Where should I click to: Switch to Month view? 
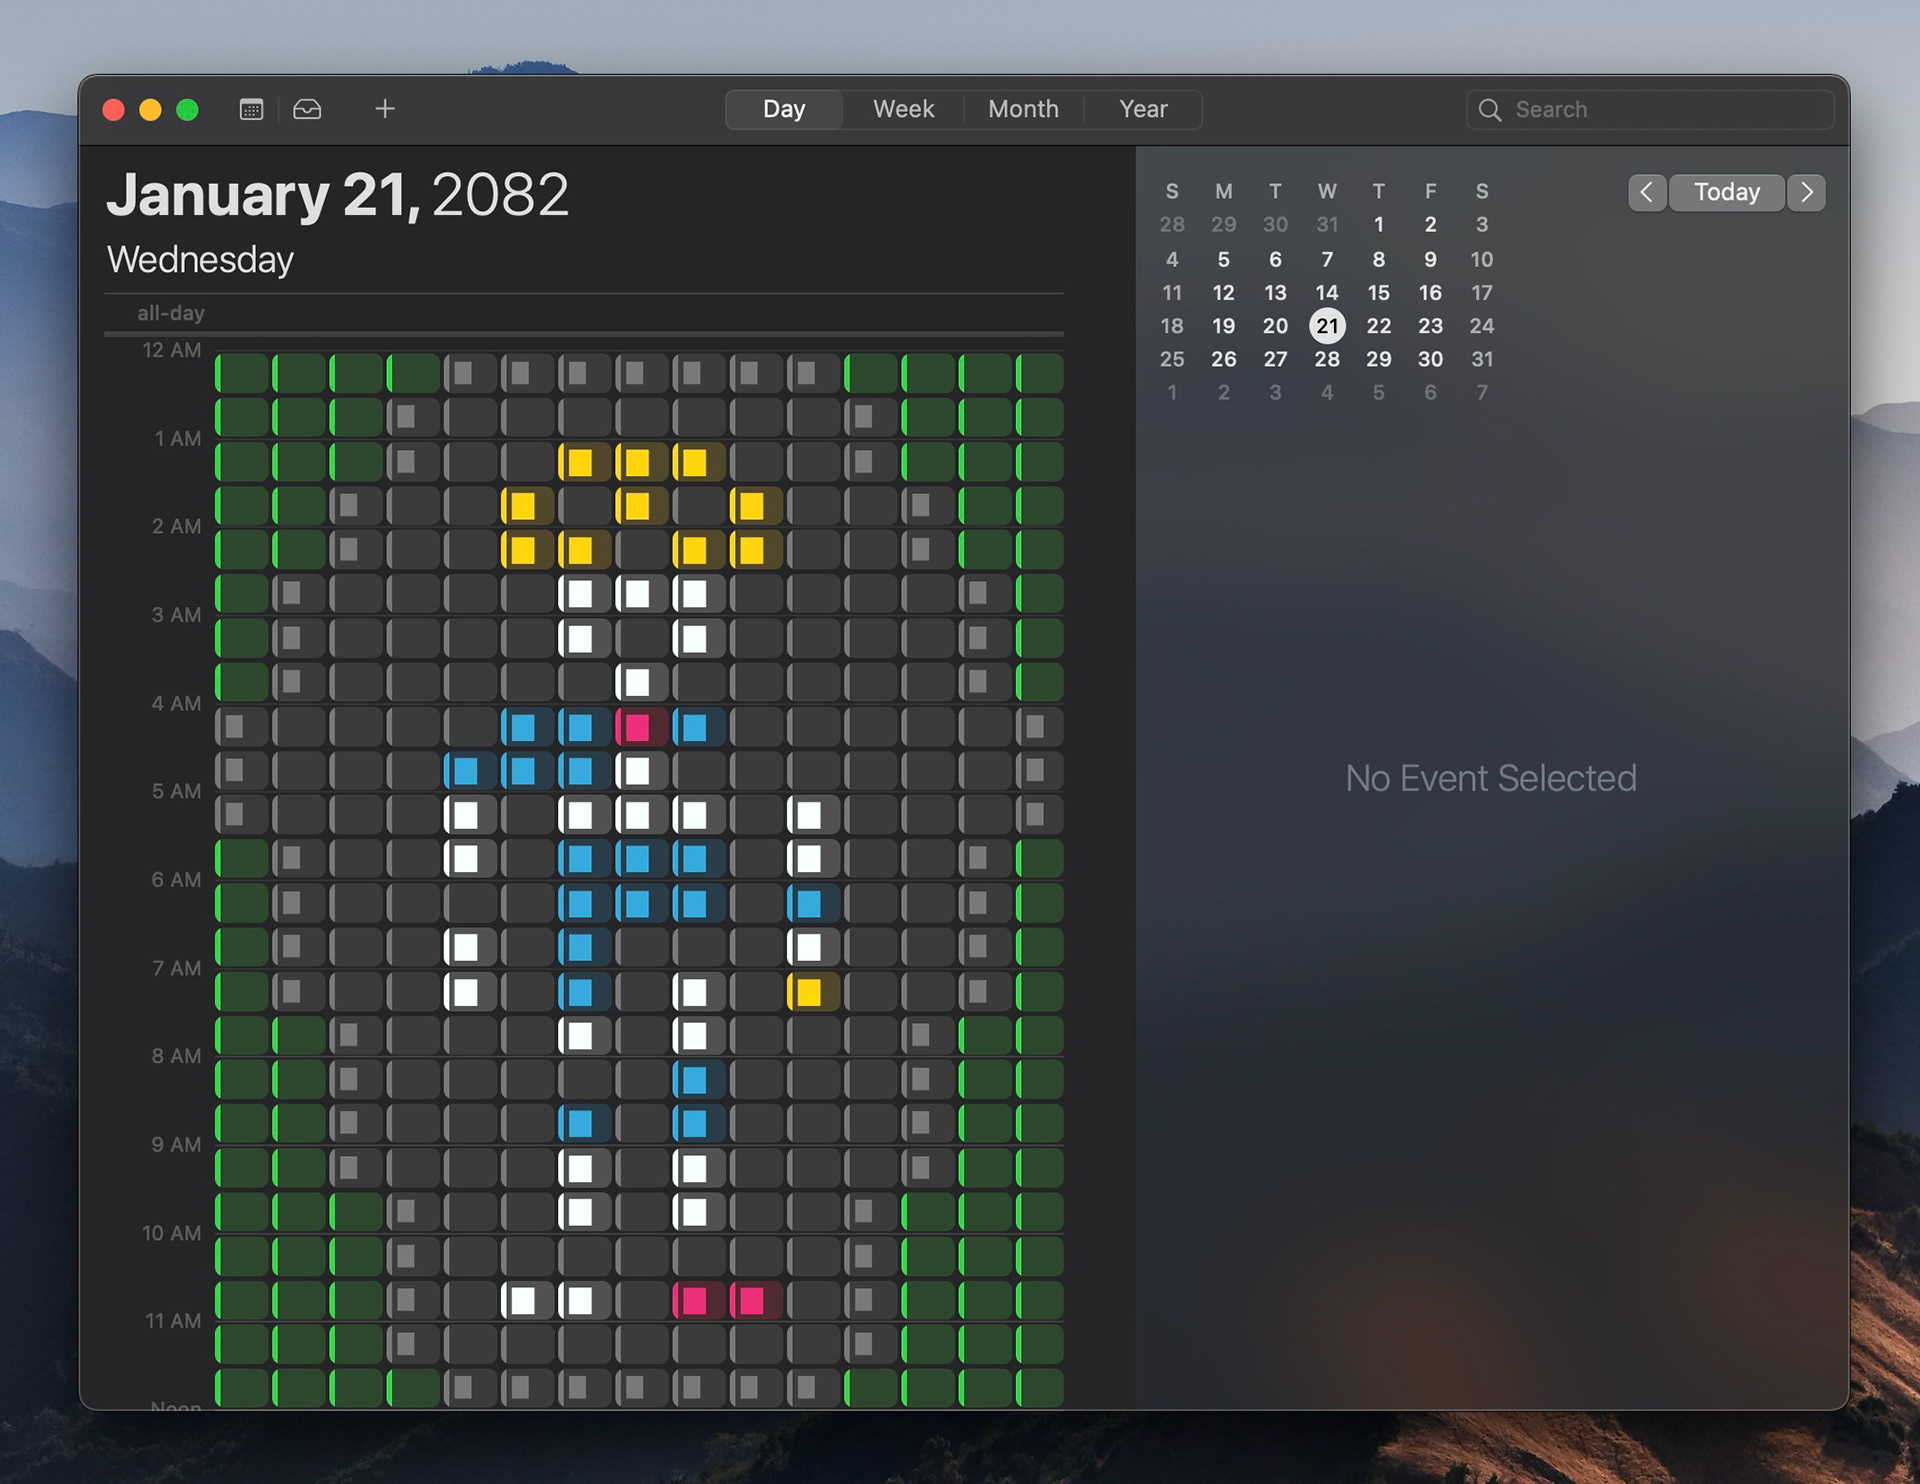1023,109
